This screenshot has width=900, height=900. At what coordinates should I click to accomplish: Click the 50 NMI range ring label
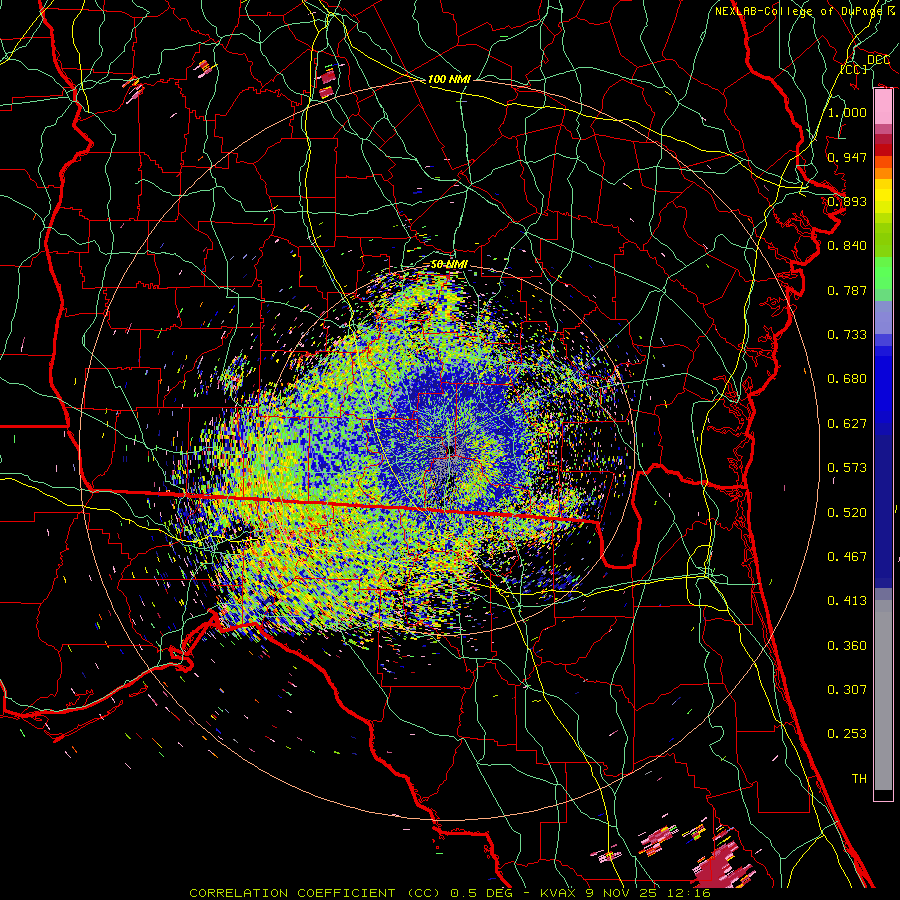pyautogui.click(x=449, y=264)
